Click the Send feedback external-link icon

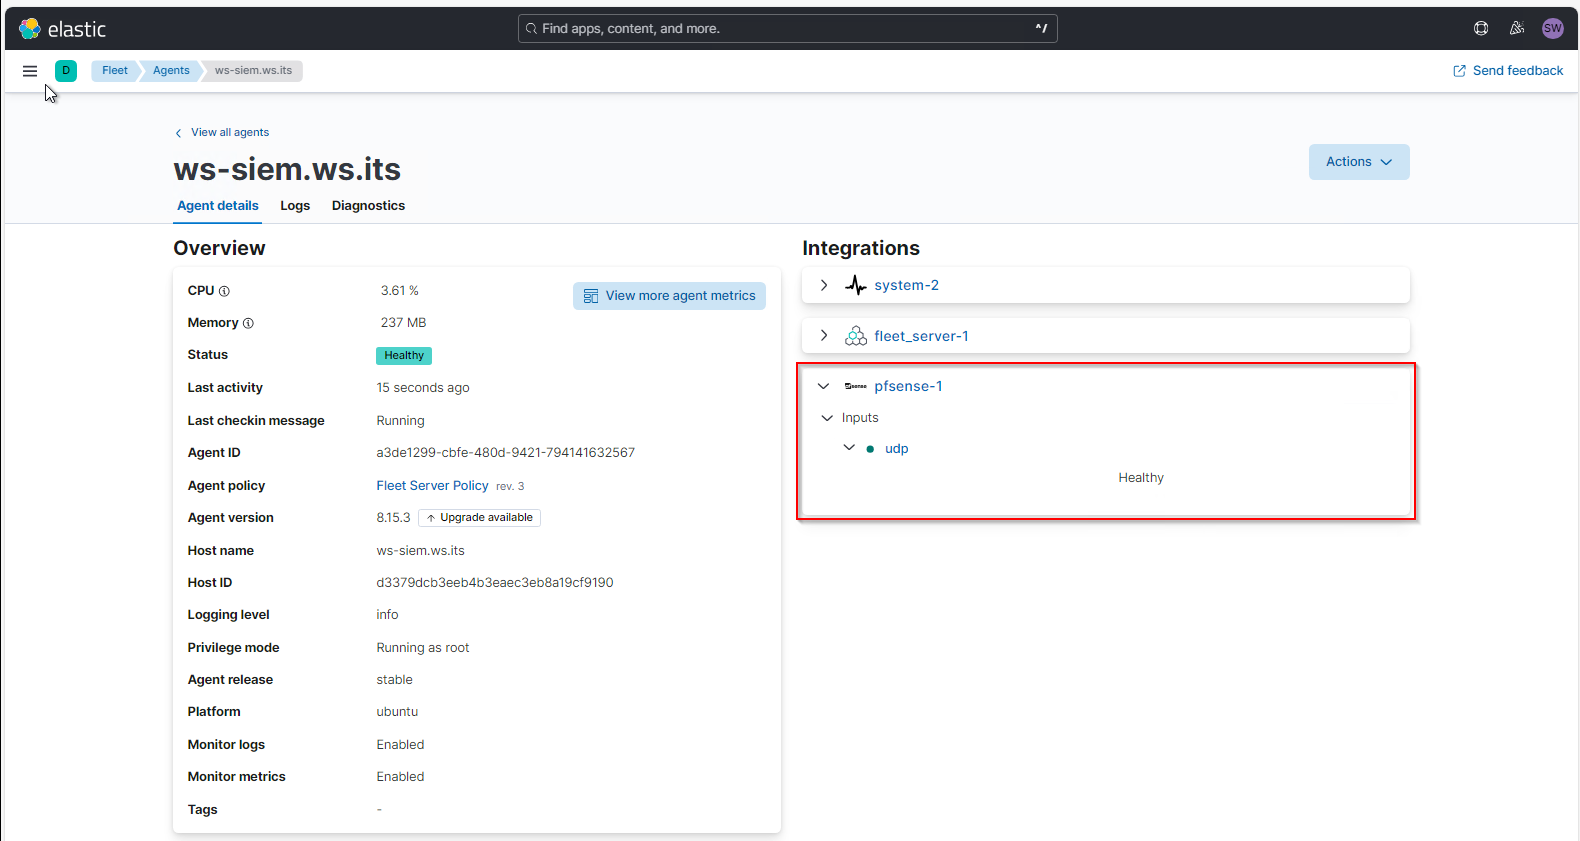pyautogui.click(x=1459, y=71)
